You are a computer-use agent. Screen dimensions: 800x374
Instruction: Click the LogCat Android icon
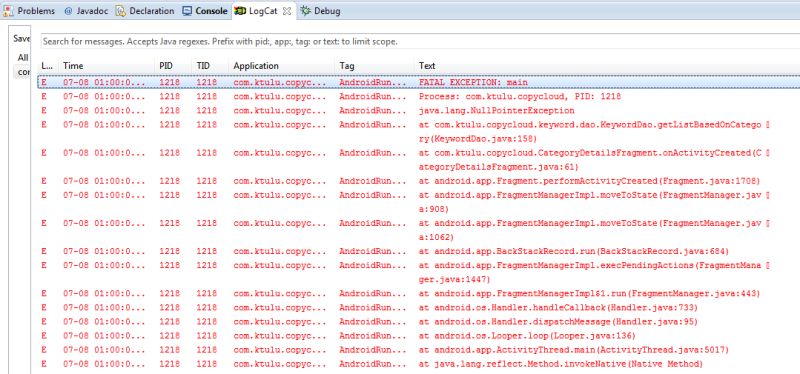pos(240,11)
